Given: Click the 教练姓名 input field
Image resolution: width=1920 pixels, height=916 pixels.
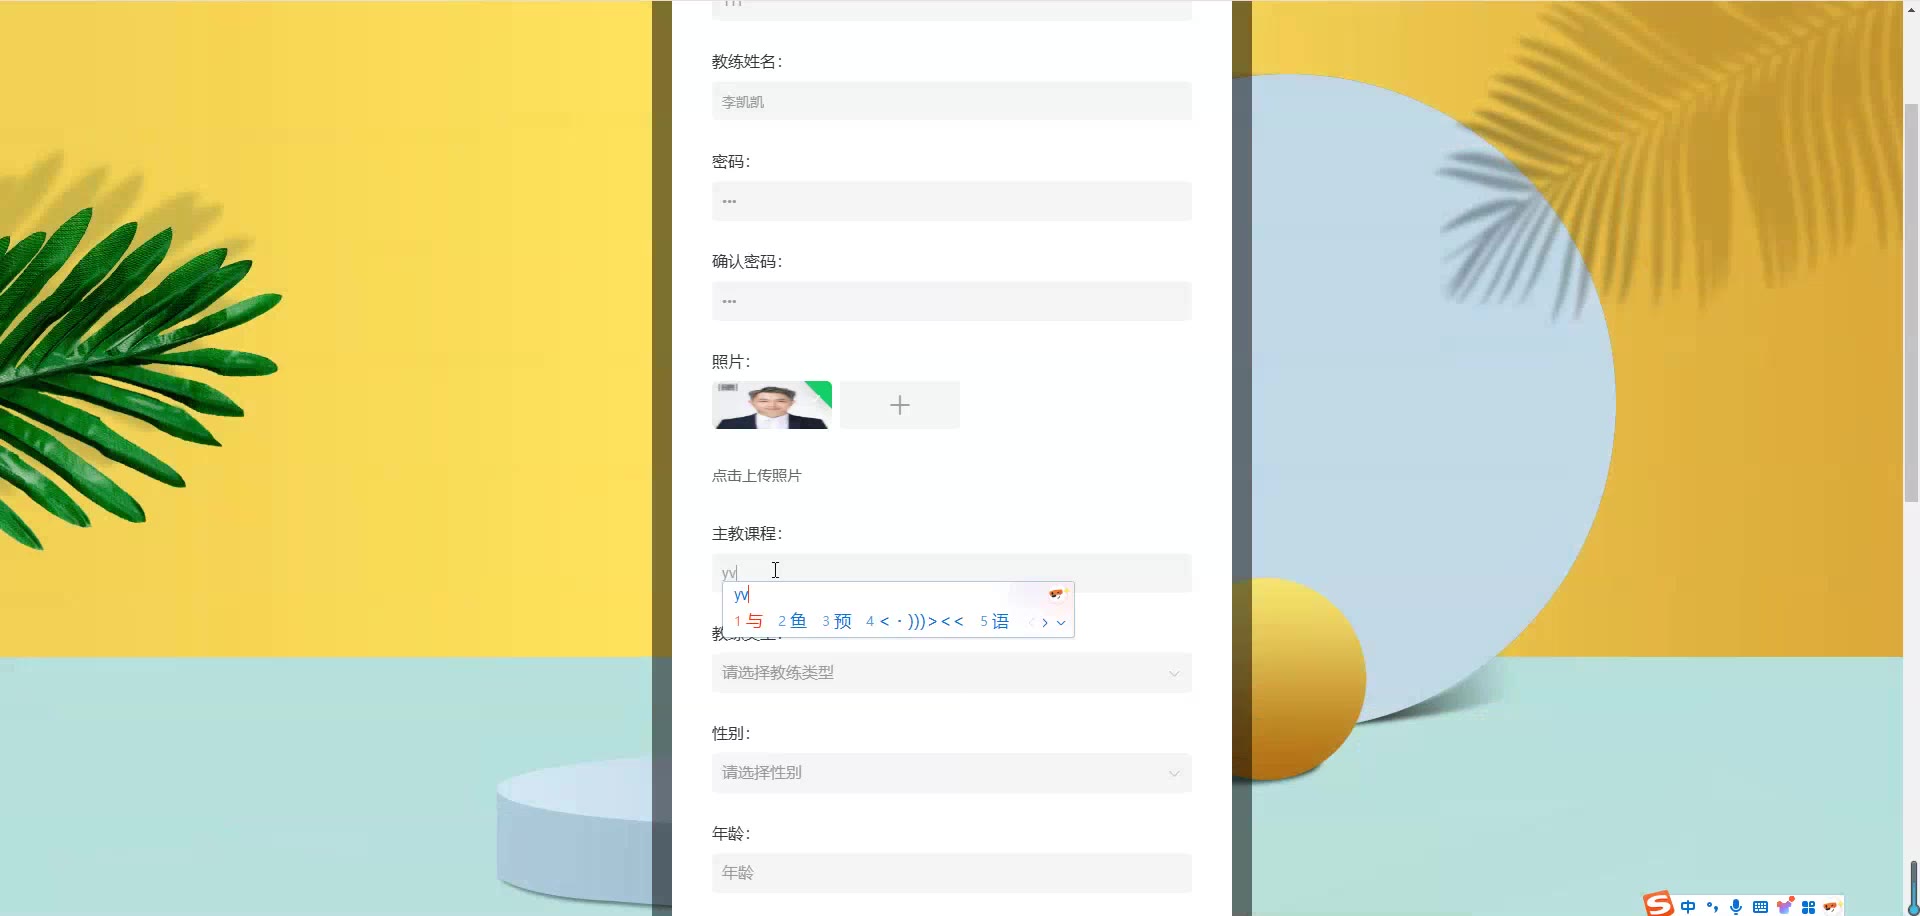Looking at the screenshot, I should (952, 101).
